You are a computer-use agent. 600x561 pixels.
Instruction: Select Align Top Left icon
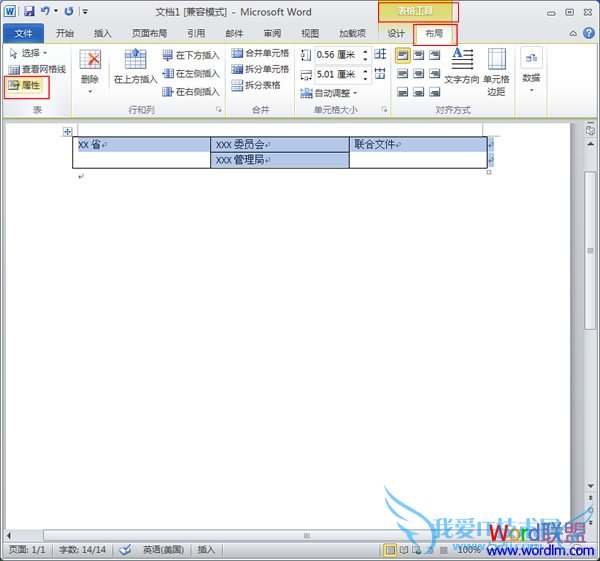coord(402,55)
